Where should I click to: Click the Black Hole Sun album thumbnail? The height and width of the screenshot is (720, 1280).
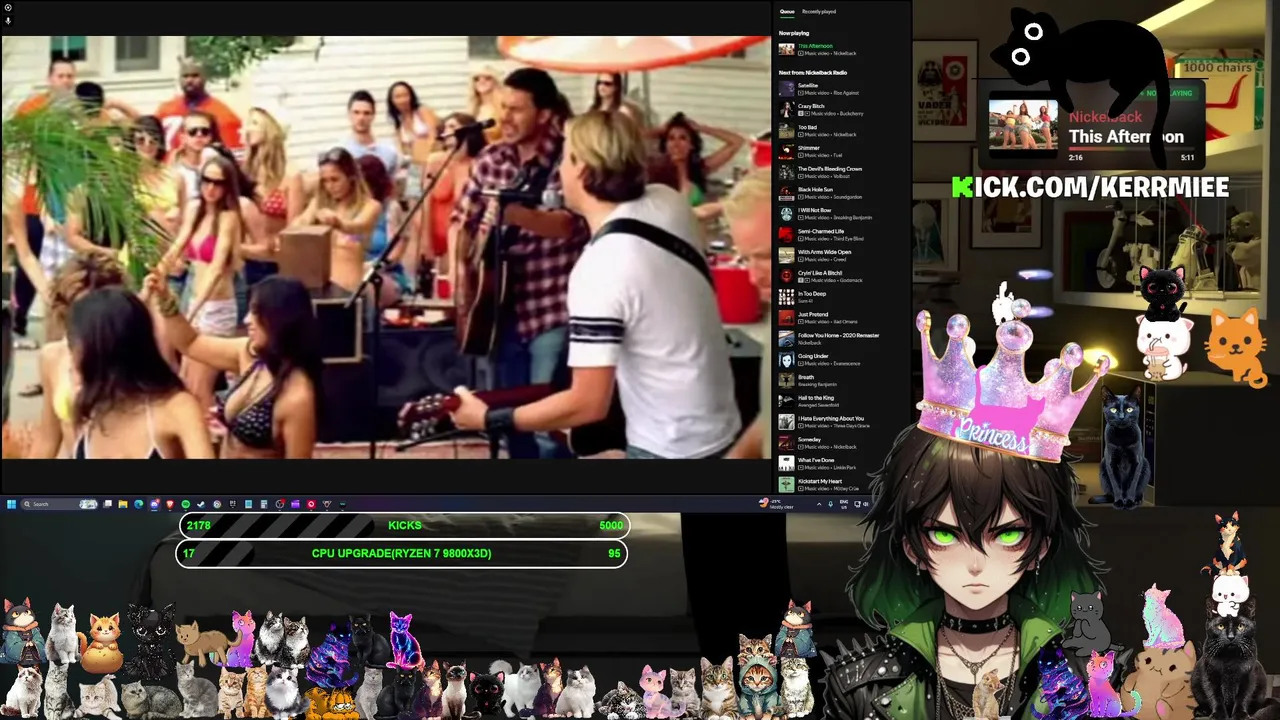[x=786, y=193]
